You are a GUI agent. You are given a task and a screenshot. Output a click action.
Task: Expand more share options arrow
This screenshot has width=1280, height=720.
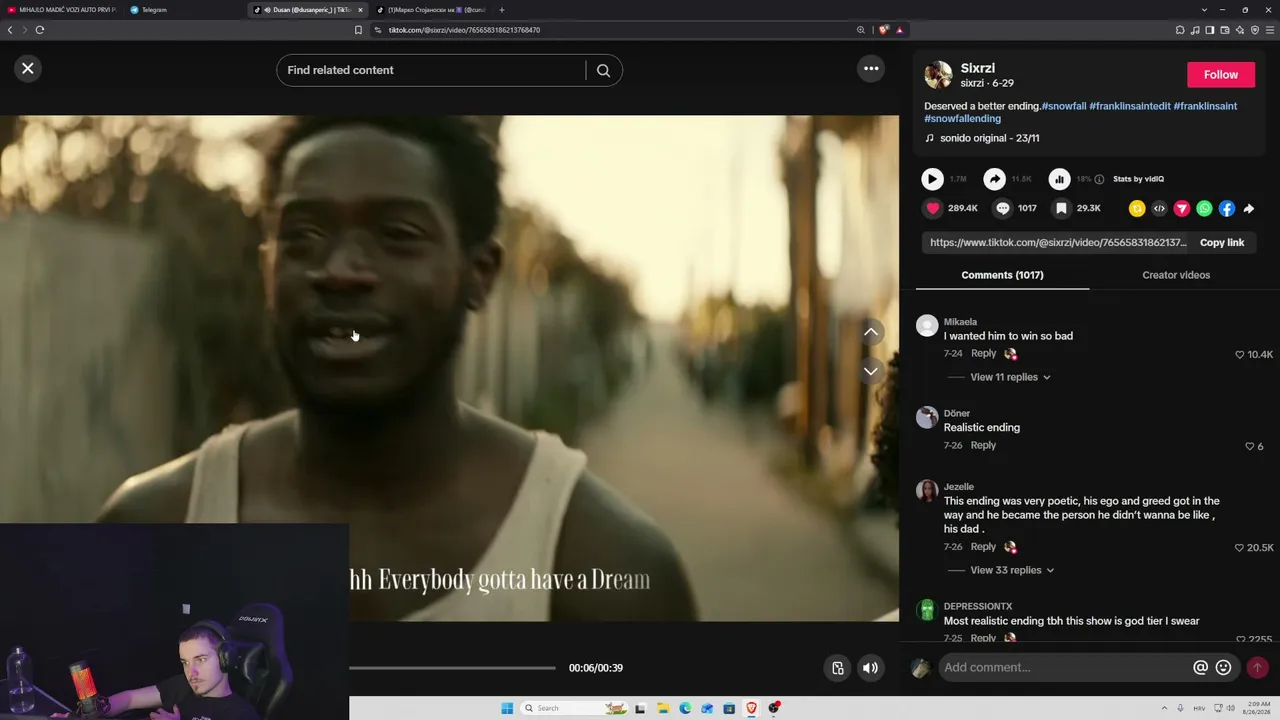pos(1249,209)
